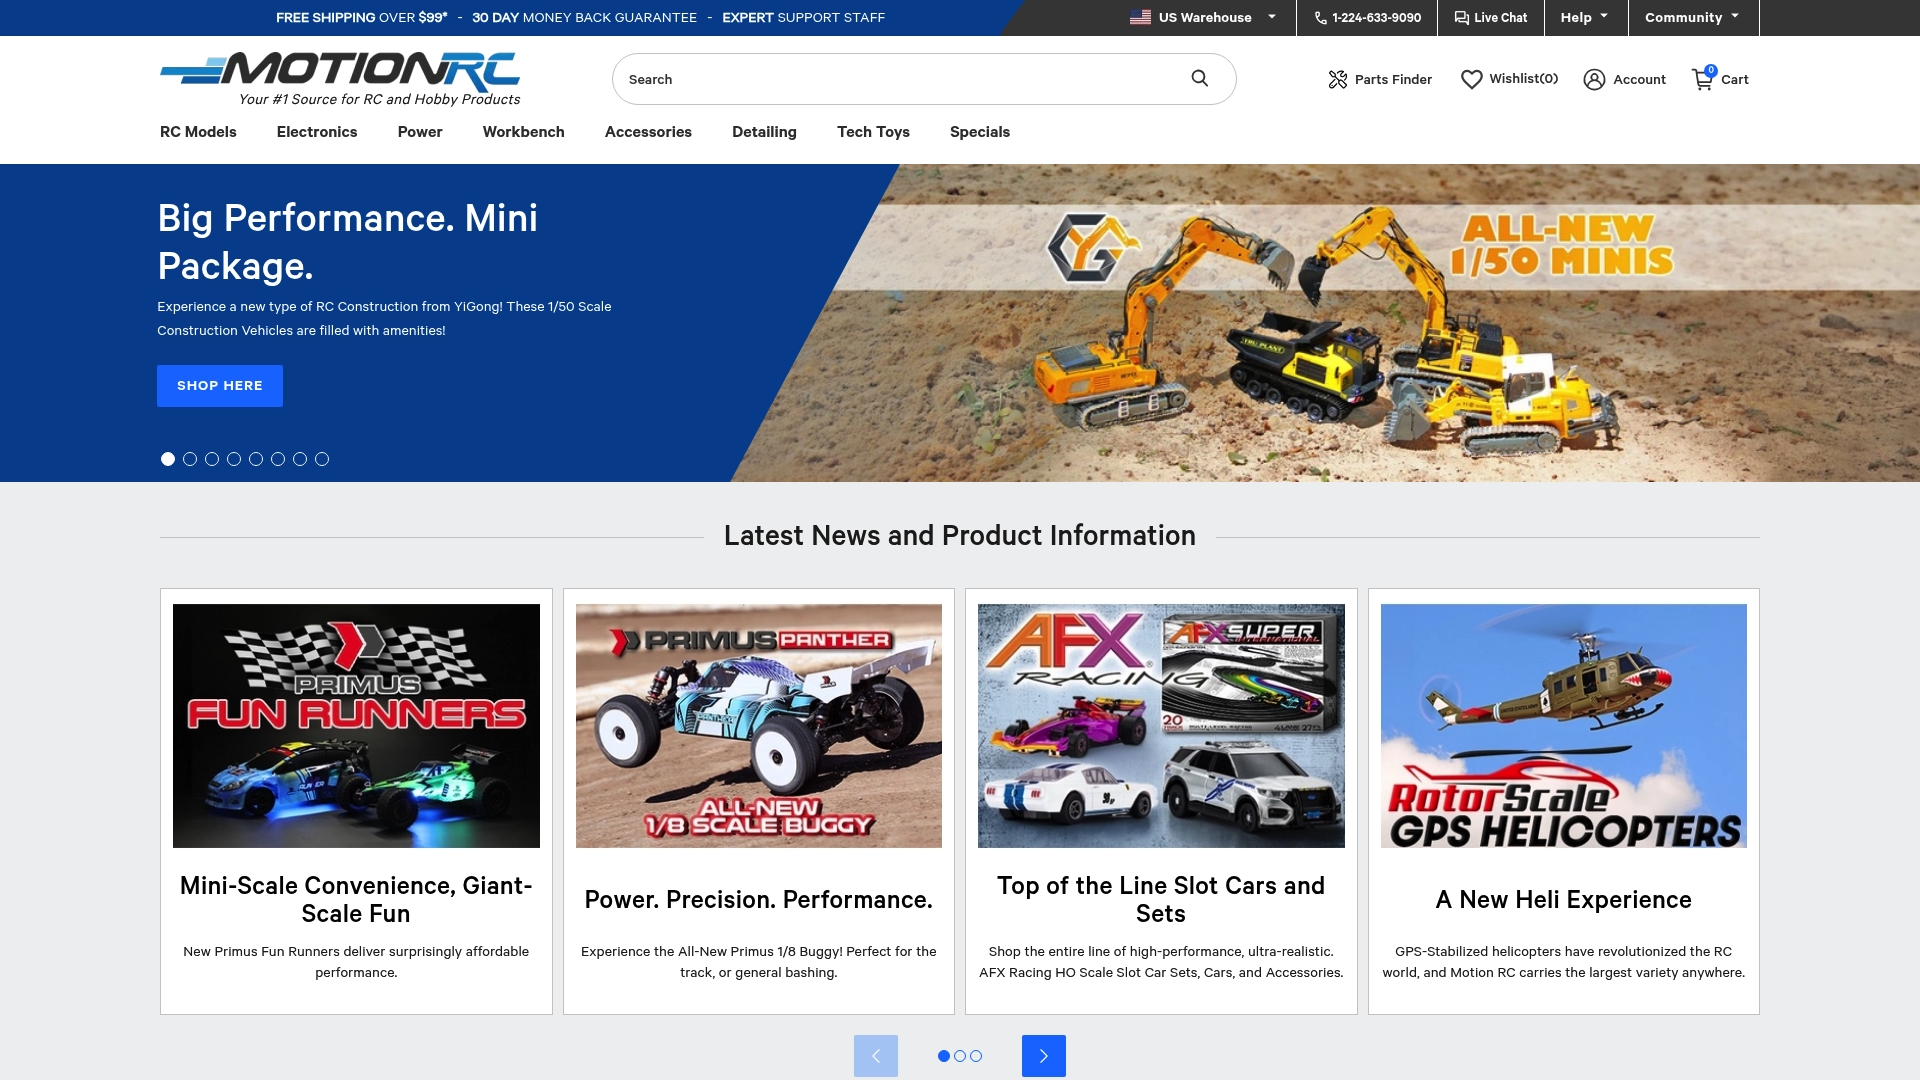The image size is (1920, 1080).
Task: Open the shopping Cart icon
Action: coord(1703,79)
